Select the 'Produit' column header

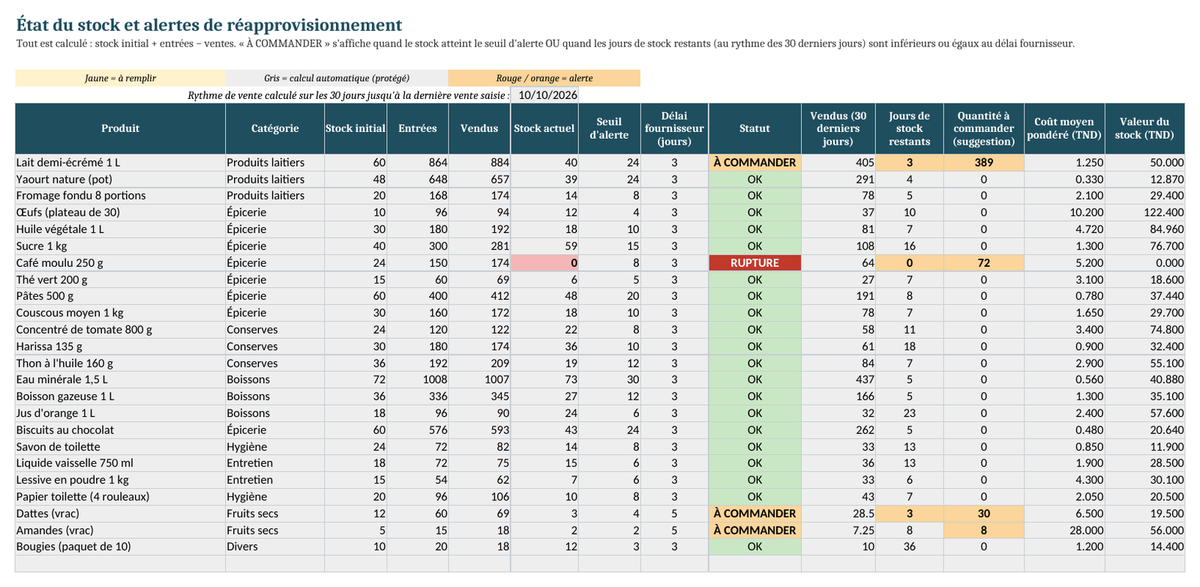tap(120, 128)
